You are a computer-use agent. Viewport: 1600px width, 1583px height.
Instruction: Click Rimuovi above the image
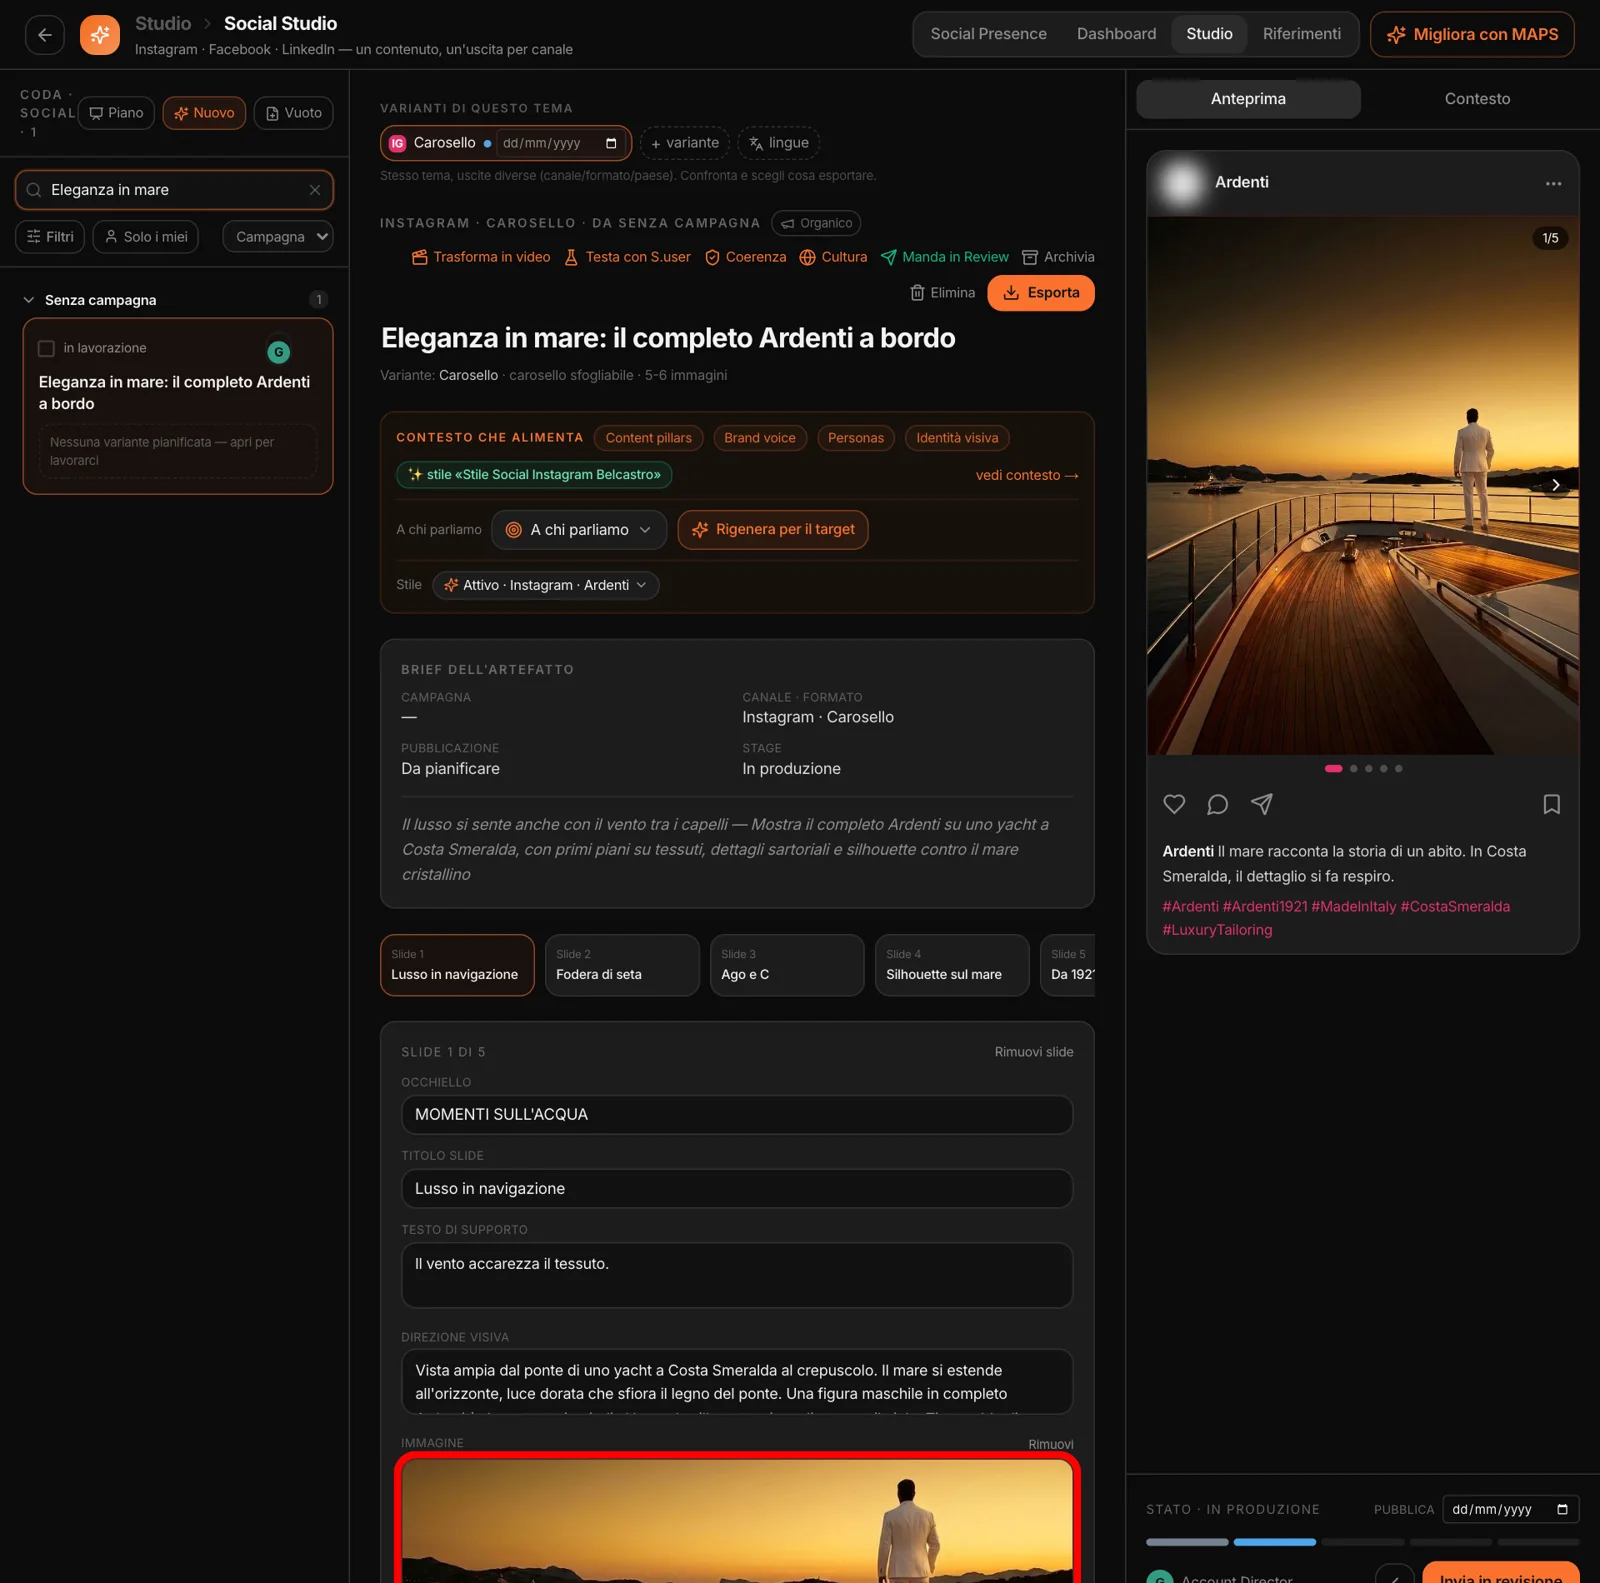tap(1050, 1444)
